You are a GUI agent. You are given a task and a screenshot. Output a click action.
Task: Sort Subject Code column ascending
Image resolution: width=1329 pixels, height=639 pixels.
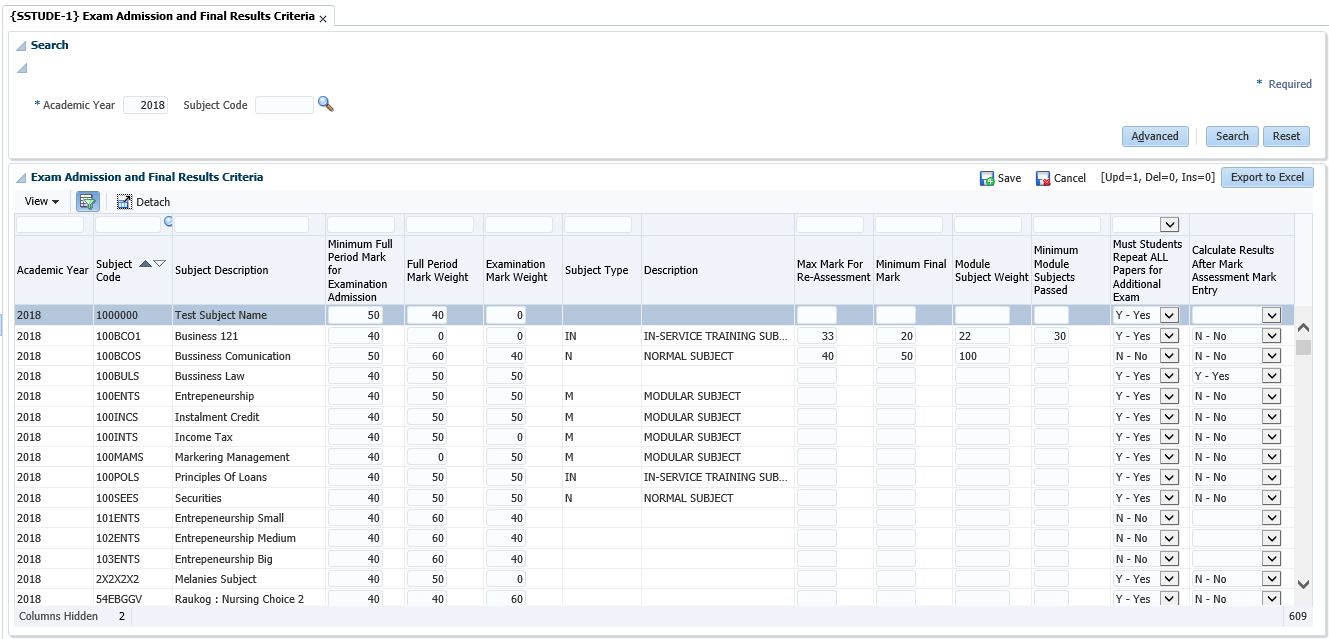tap(145, 264)
